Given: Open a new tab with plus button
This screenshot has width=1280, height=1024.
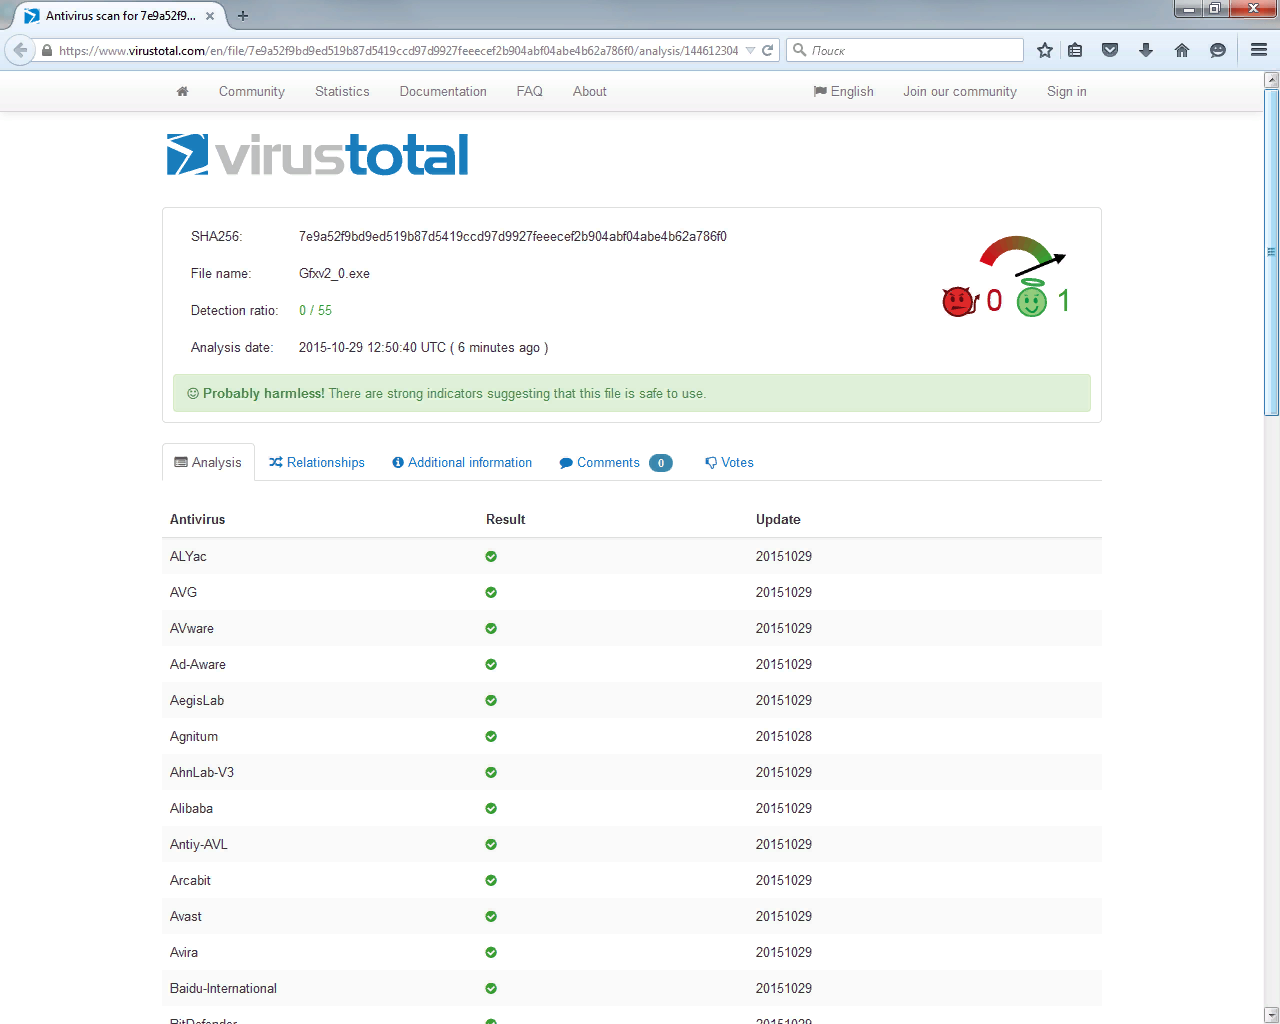Looking at the screenshot, I should coord(243,16).
